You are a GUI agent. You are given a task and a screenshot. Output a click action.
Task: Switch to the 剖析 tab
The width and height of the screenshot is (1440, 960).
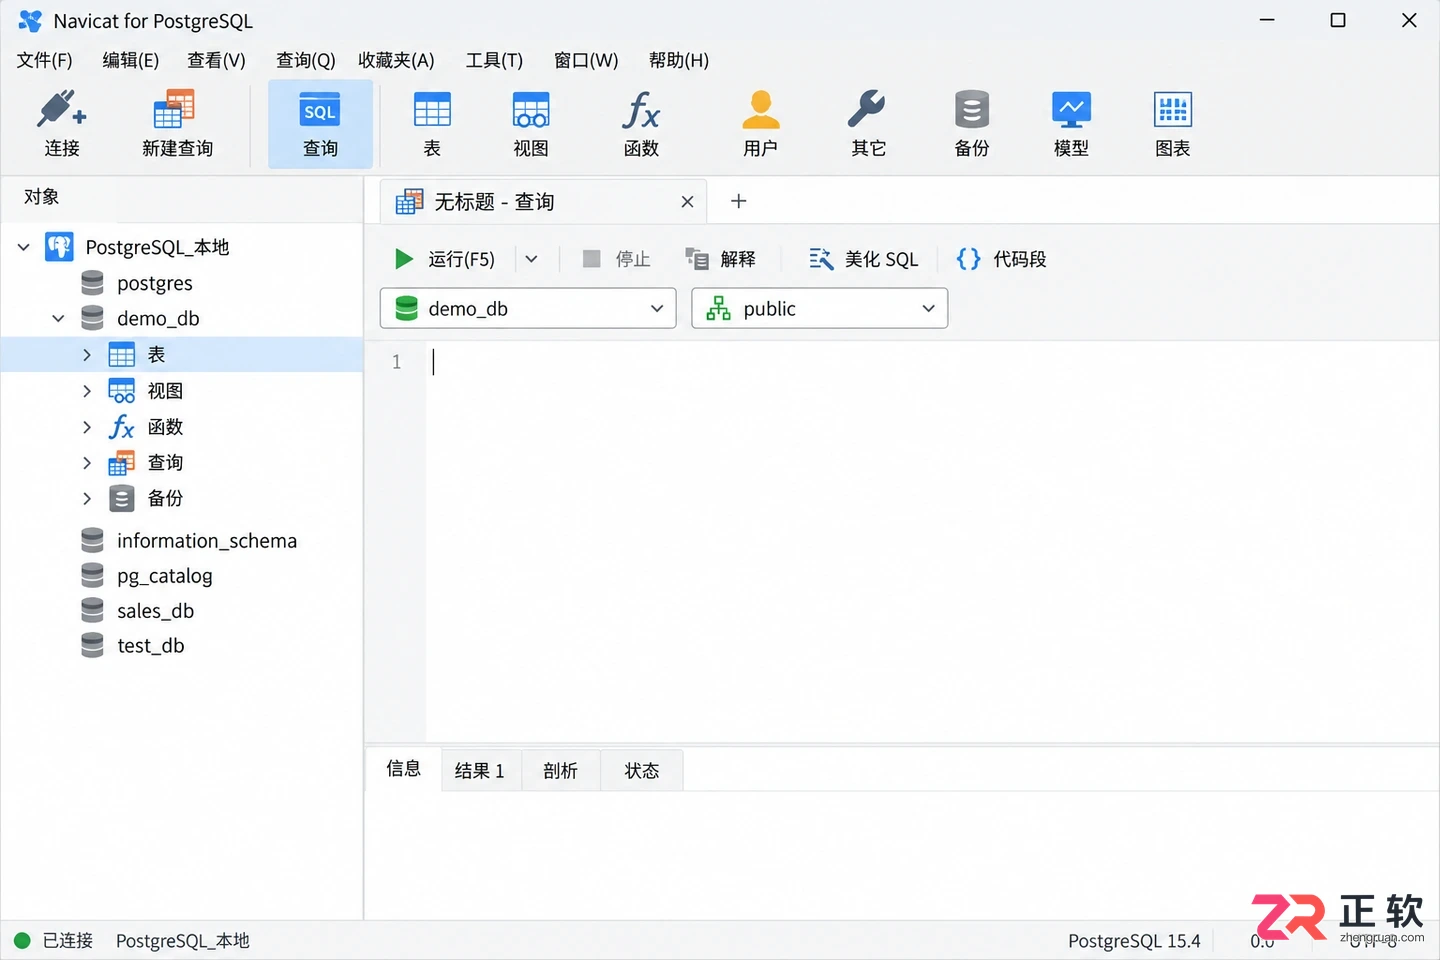(560, 770)
